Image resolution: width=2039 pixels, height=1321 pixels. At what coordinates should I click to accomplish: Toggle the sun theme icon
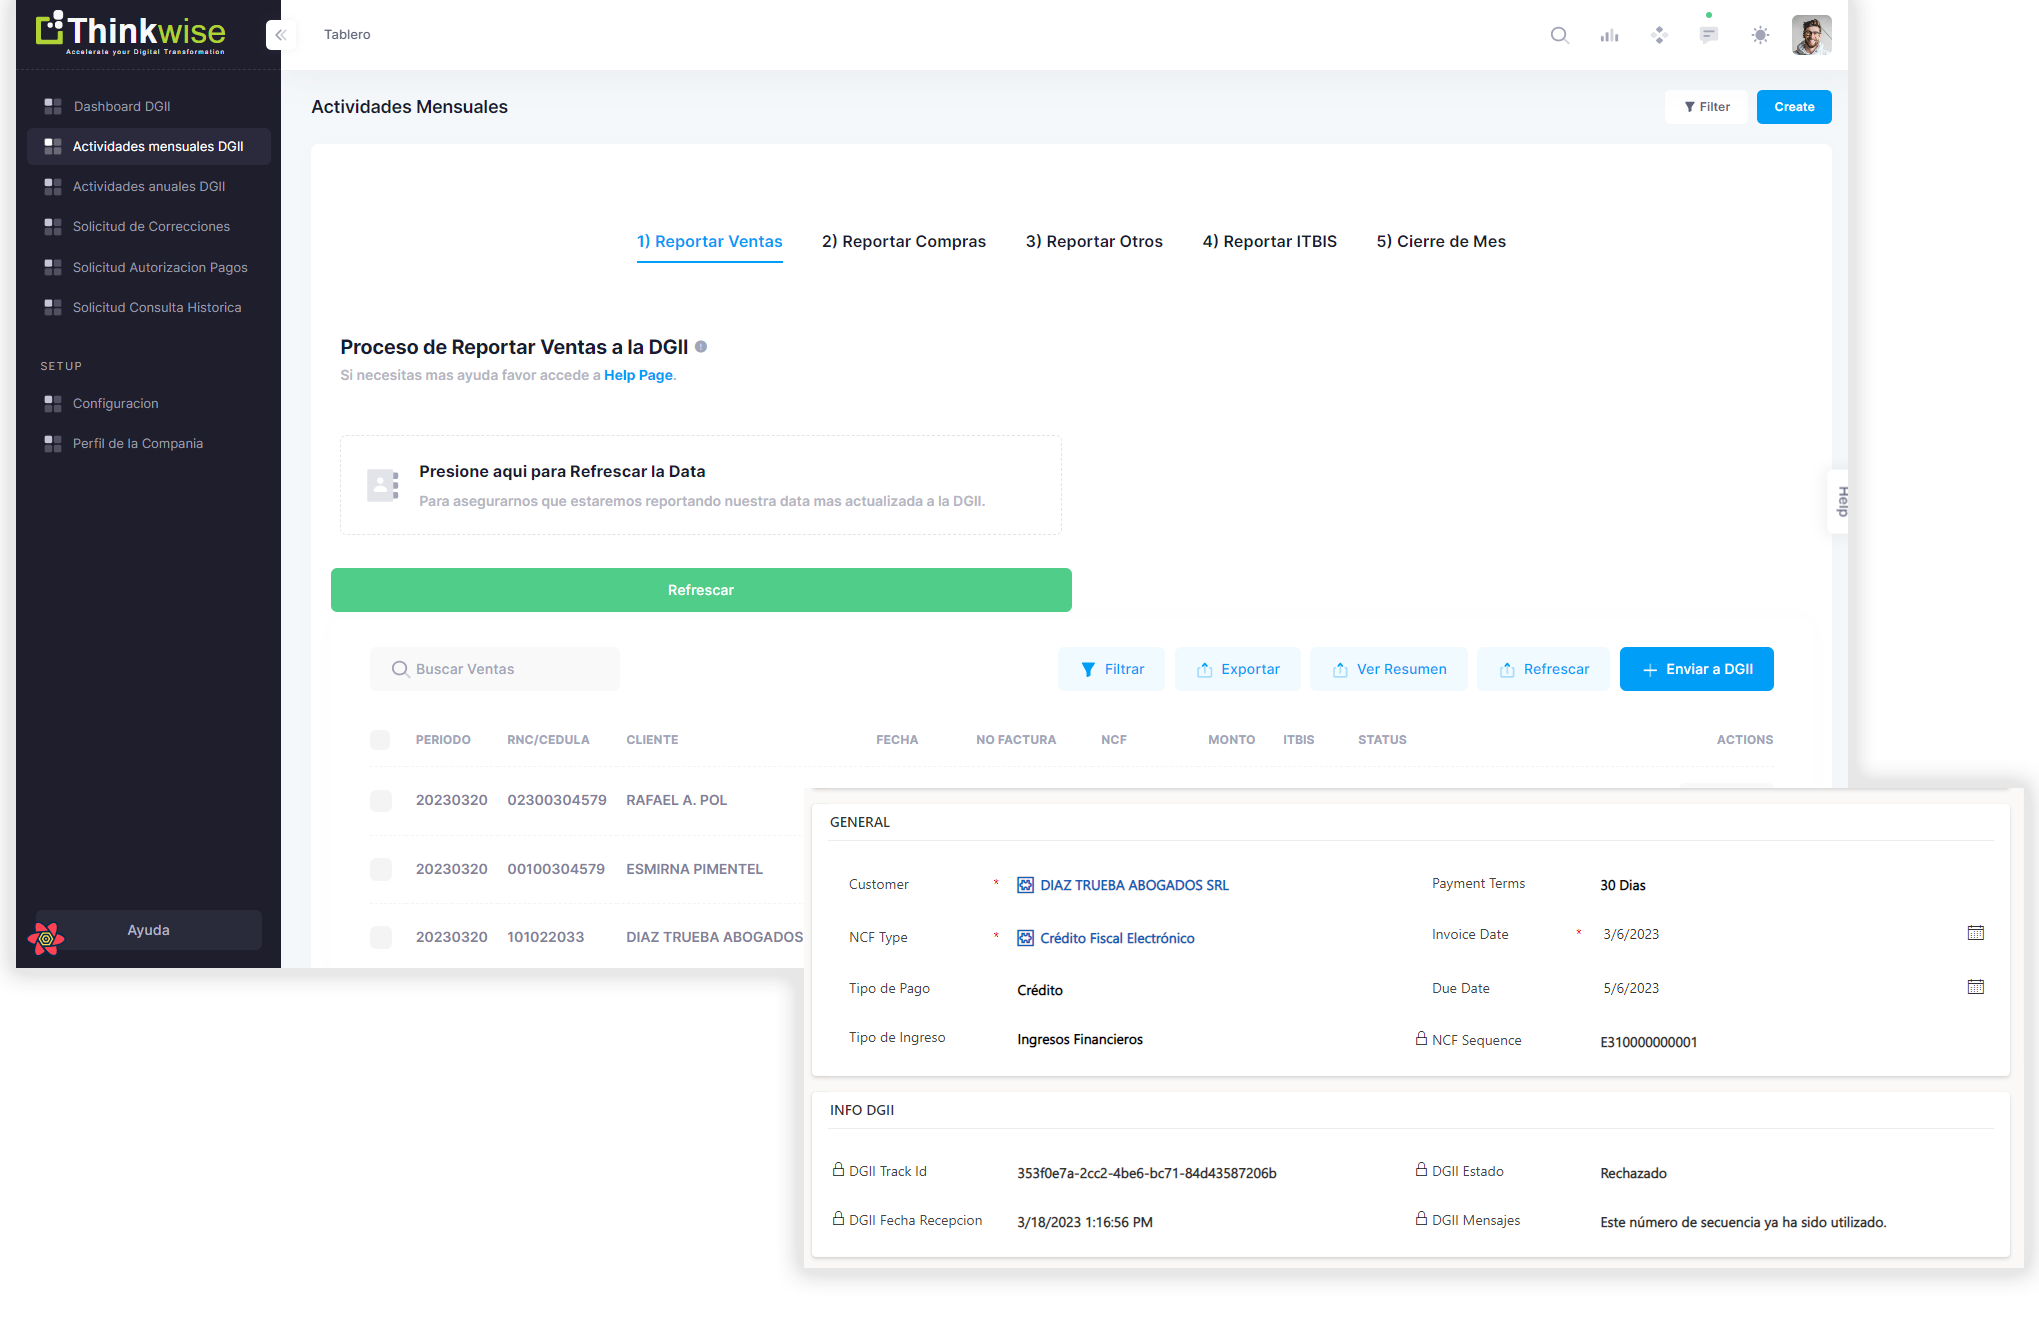pos(1760,35)
